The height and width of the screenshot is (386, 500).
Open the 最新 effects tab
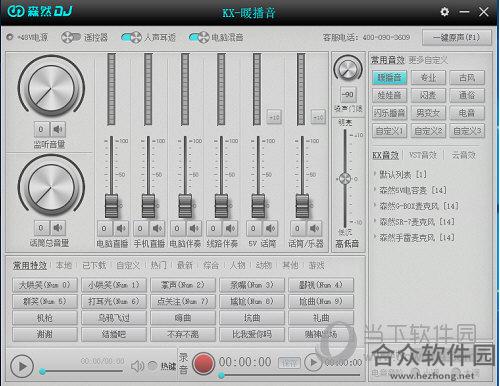click(185, 265)
